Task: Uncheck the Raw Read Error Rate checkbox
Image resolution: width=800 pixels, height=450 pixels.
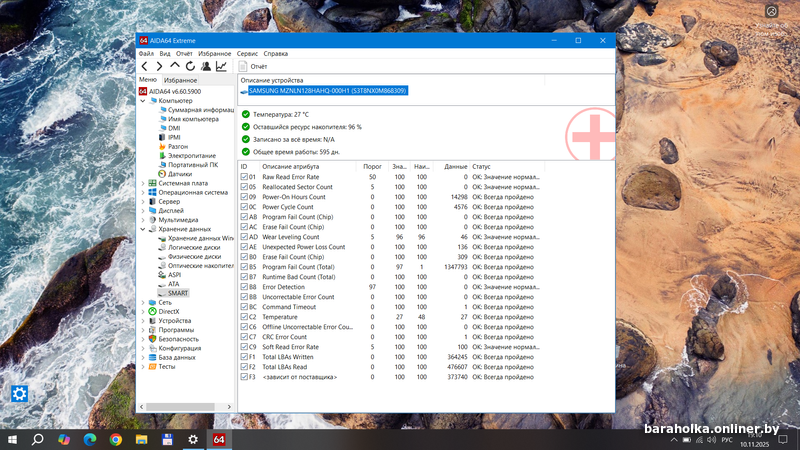Action: (x=244, y=177)
